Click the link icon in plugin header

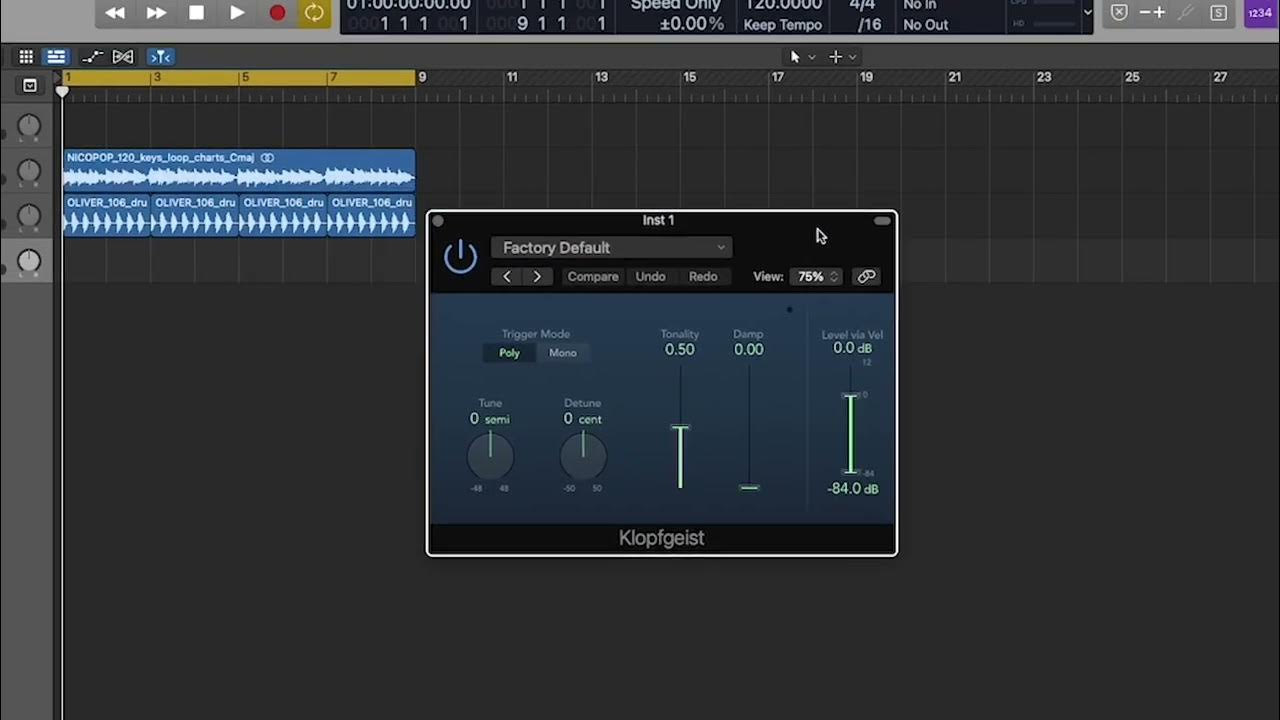pos(866,277)
